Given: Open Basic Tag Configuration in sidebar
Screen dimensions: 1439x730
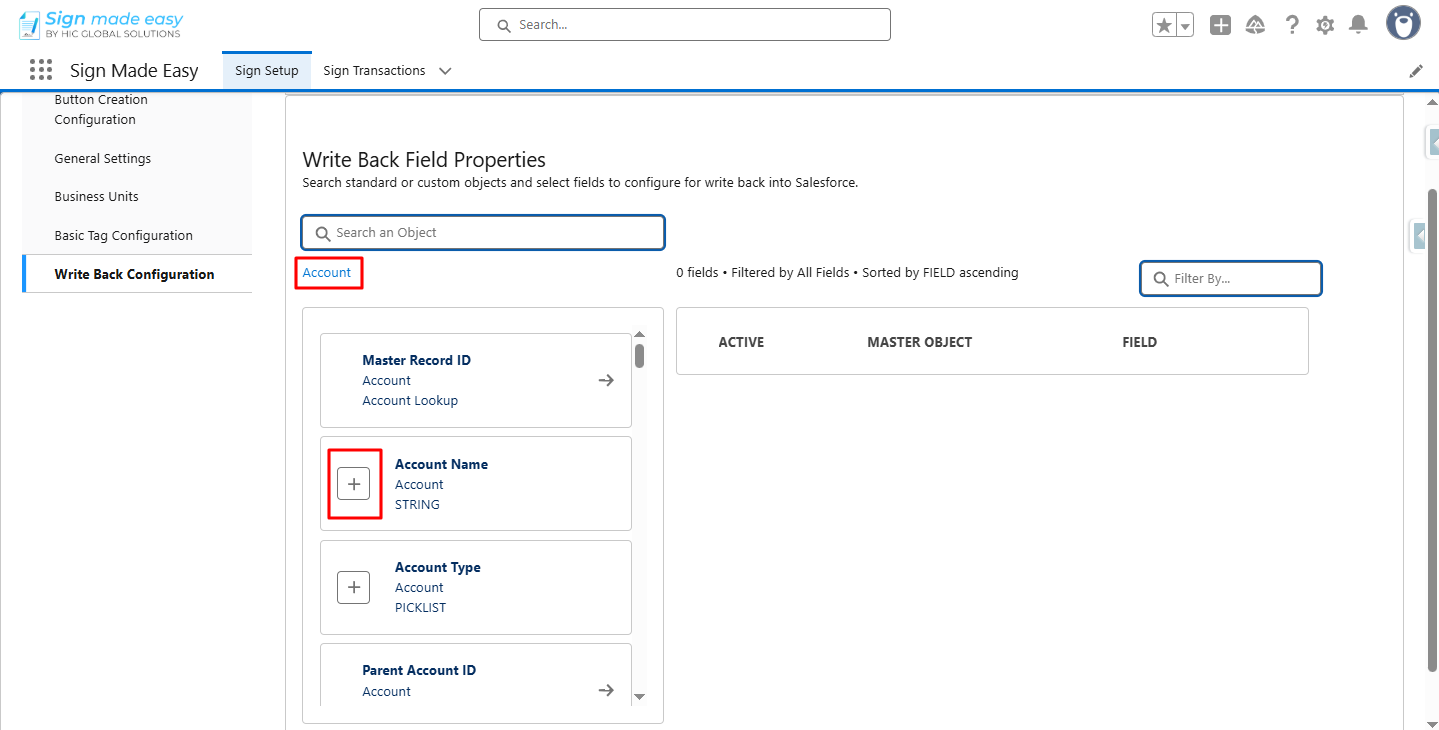Looking at the screenshot, I should click(124, 235).
